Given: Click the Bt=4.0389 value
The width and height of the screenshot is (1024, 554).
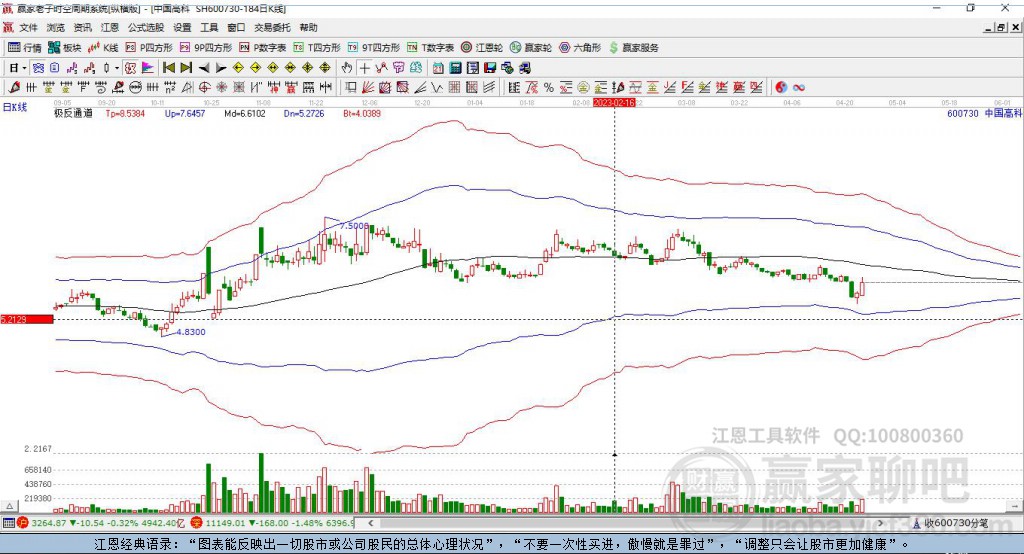Looking at the screenshot, I should [362, 114].
